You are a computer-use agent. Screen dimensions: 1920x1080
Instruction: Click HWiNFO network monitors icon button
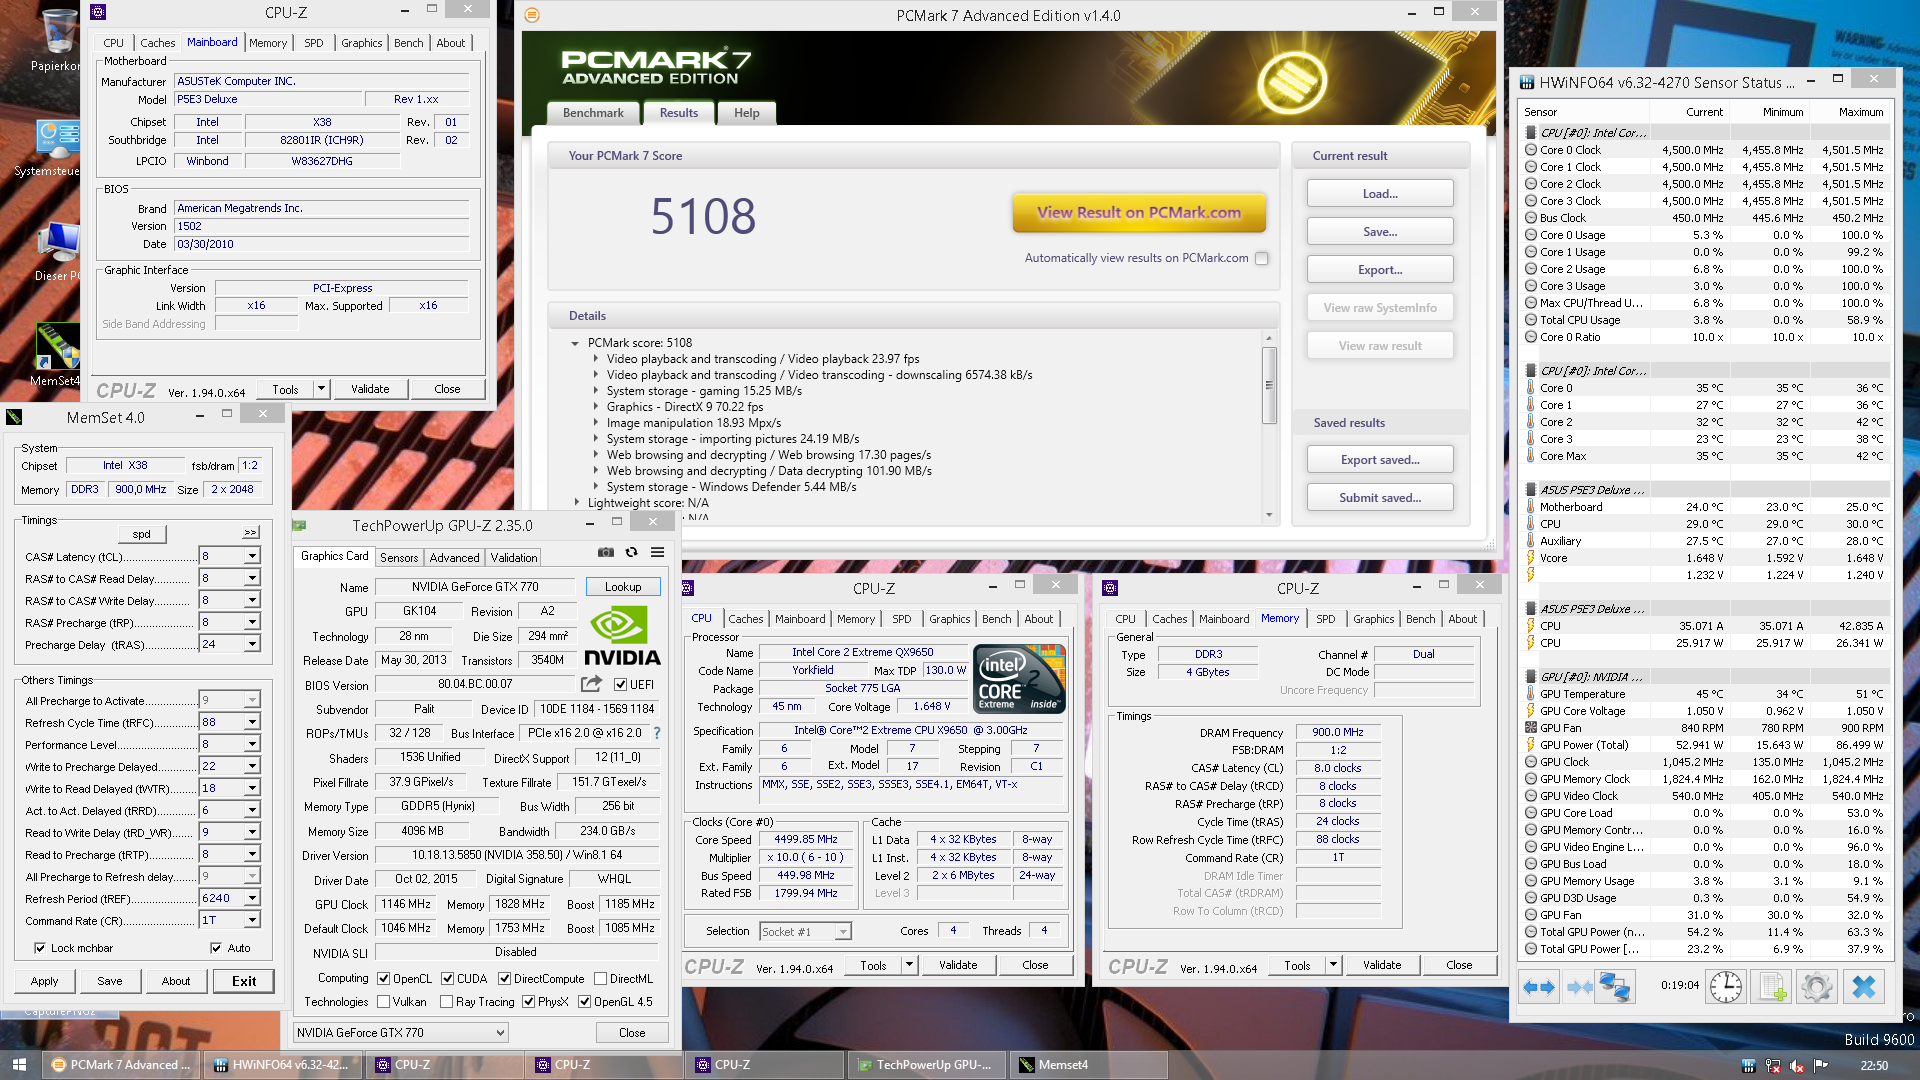click(x=1615, y=987)
